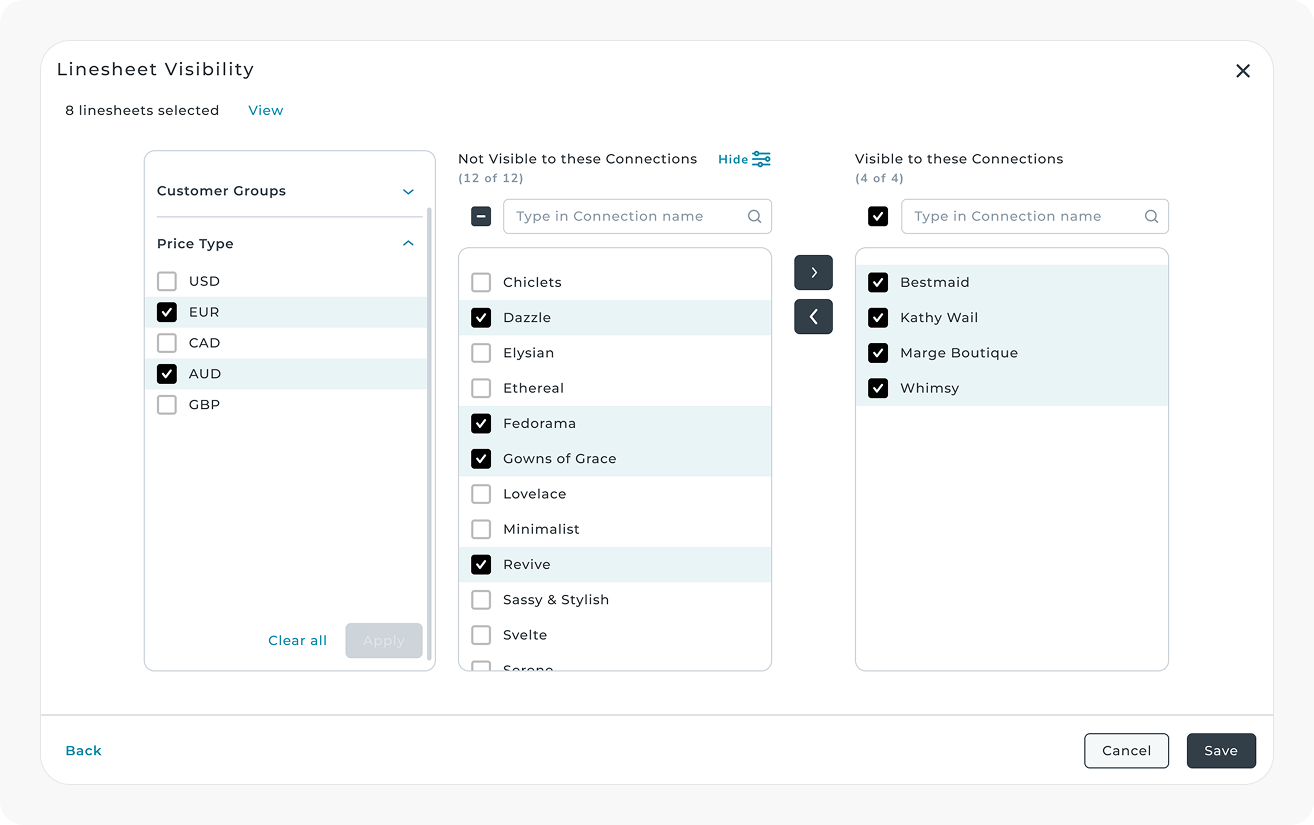Screen dimensions: 1314x825
Task: Open the View linesheets link
Action: coord(265,110)
